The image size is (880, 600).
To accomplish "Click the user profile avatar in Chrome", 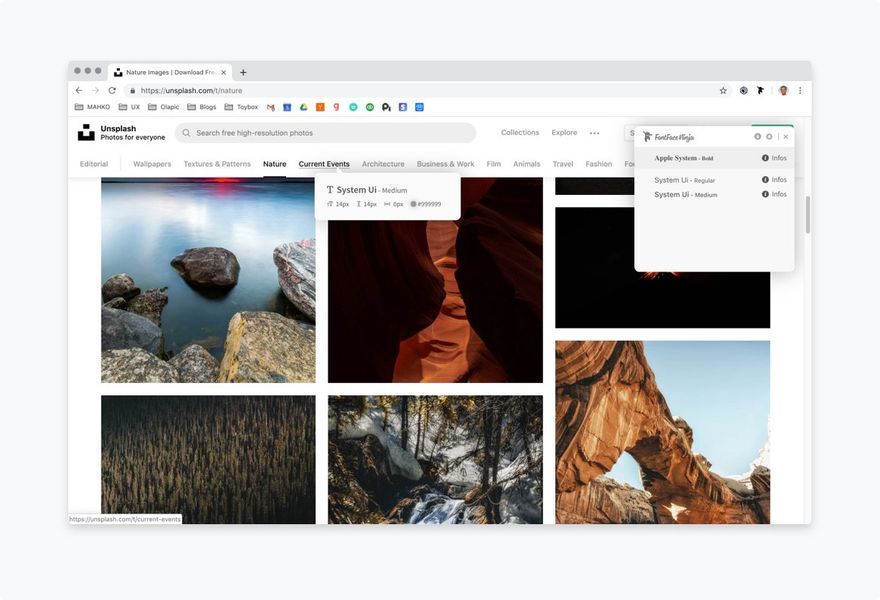I will (x=783, y=90).
